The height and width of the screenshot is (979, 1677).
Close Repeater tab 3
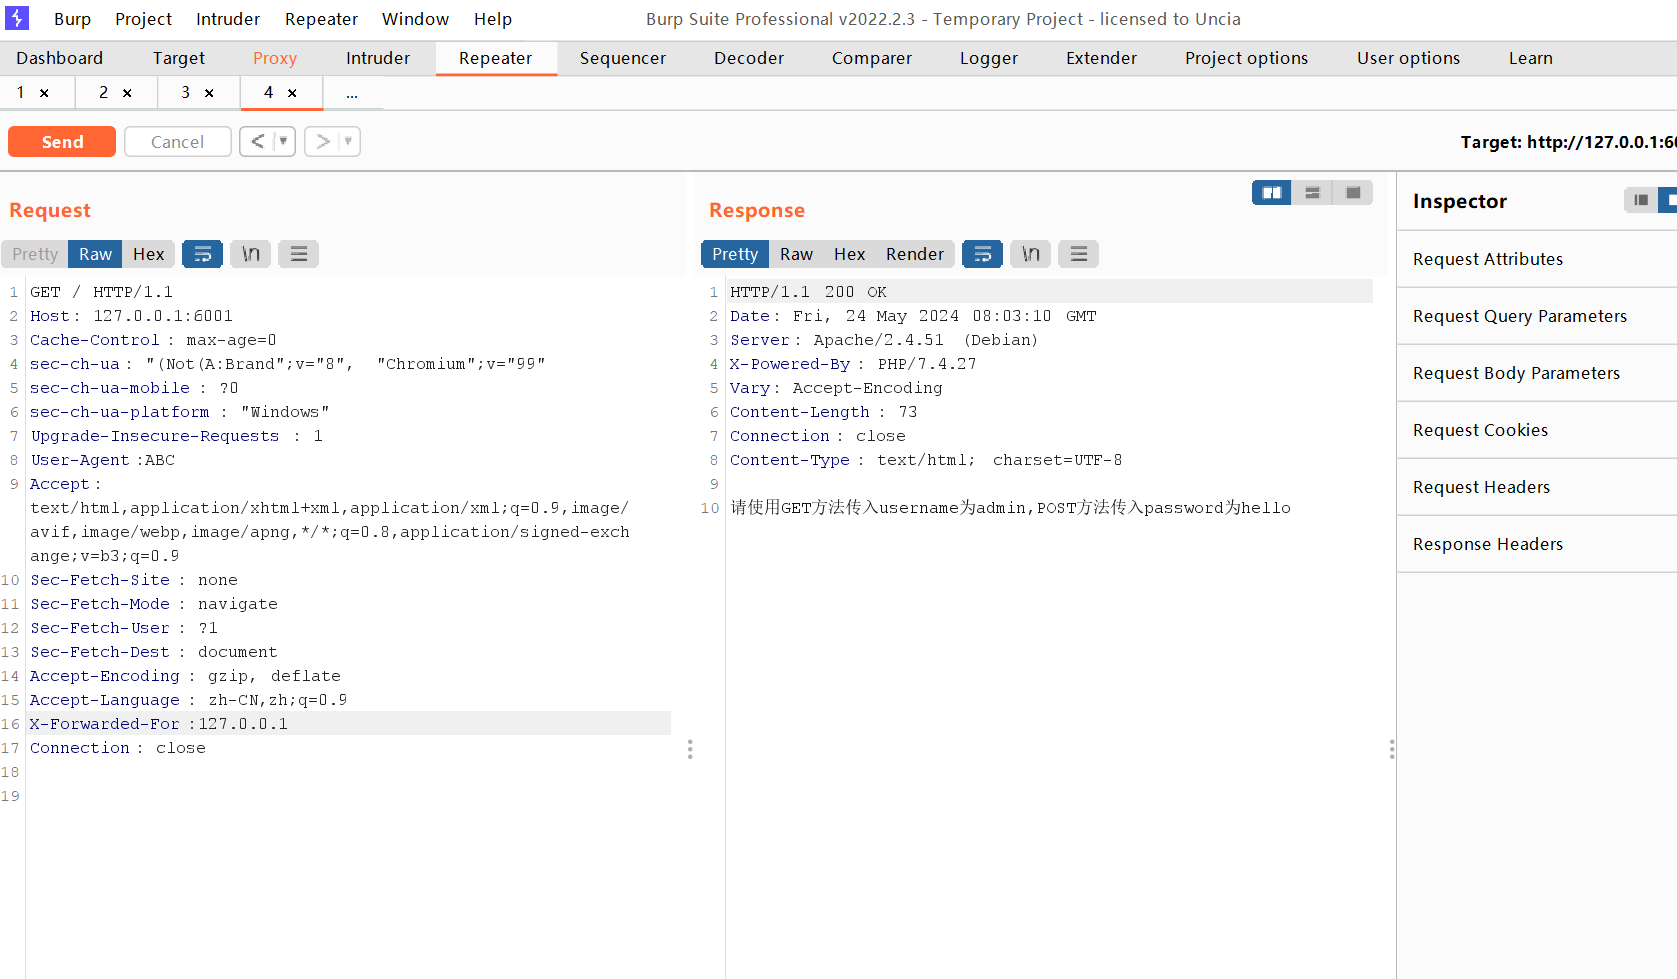(x=209, y=93)
